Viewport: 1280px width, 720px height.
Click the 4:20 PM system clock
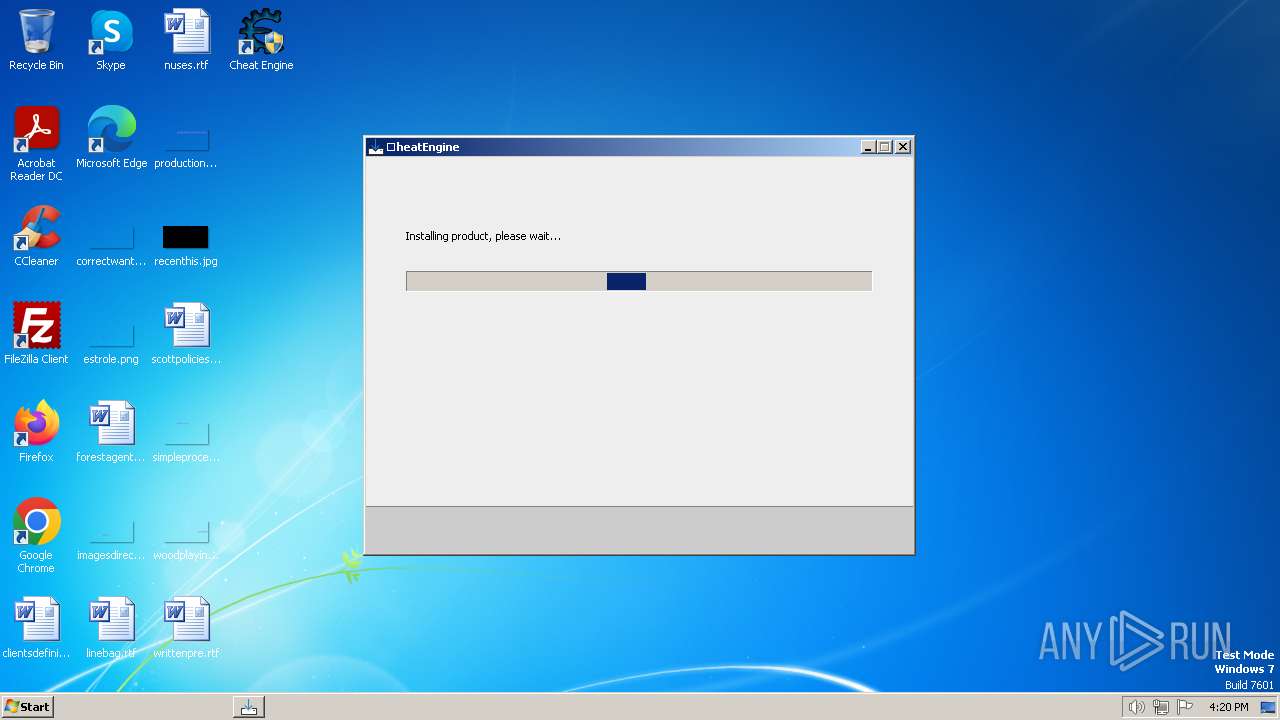(1228, 707)
